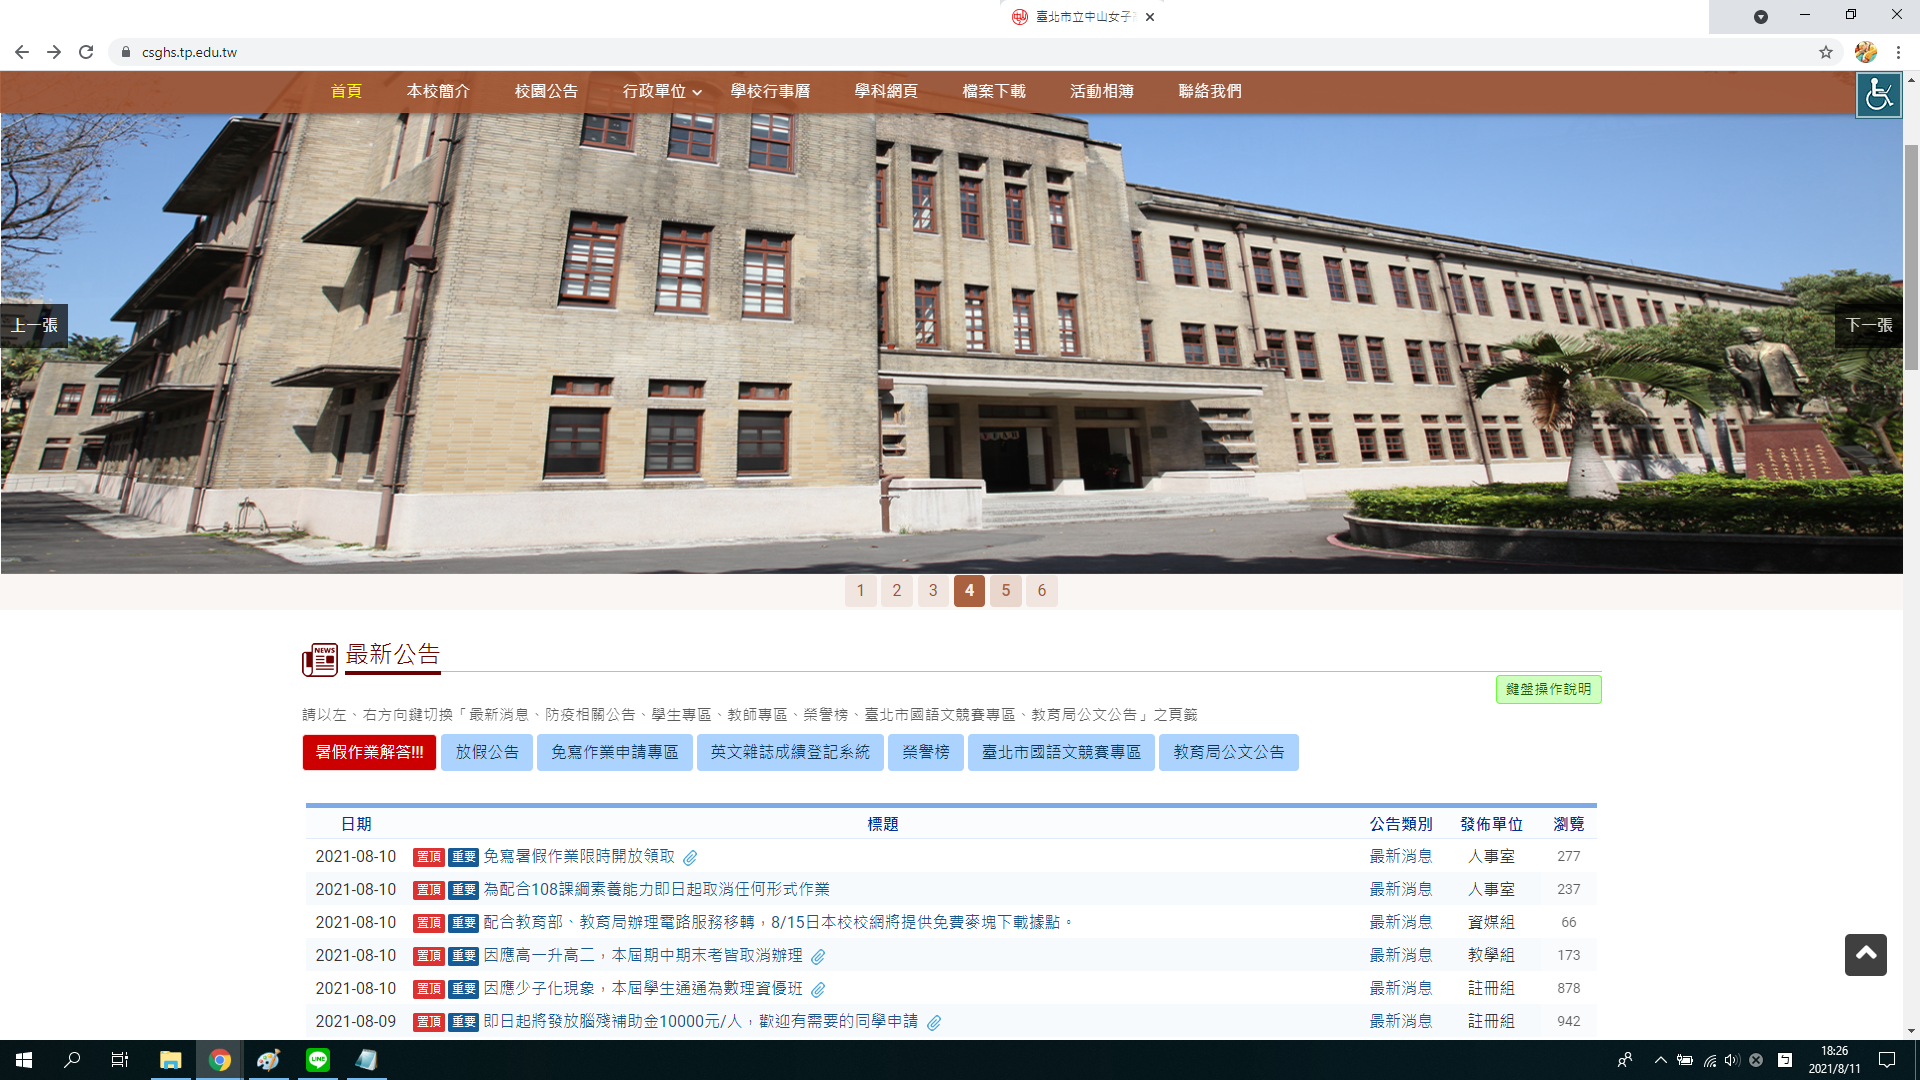Click the page vertical scrollbar thumb
1920x1080 pixels.
(x=1911, y=255)
